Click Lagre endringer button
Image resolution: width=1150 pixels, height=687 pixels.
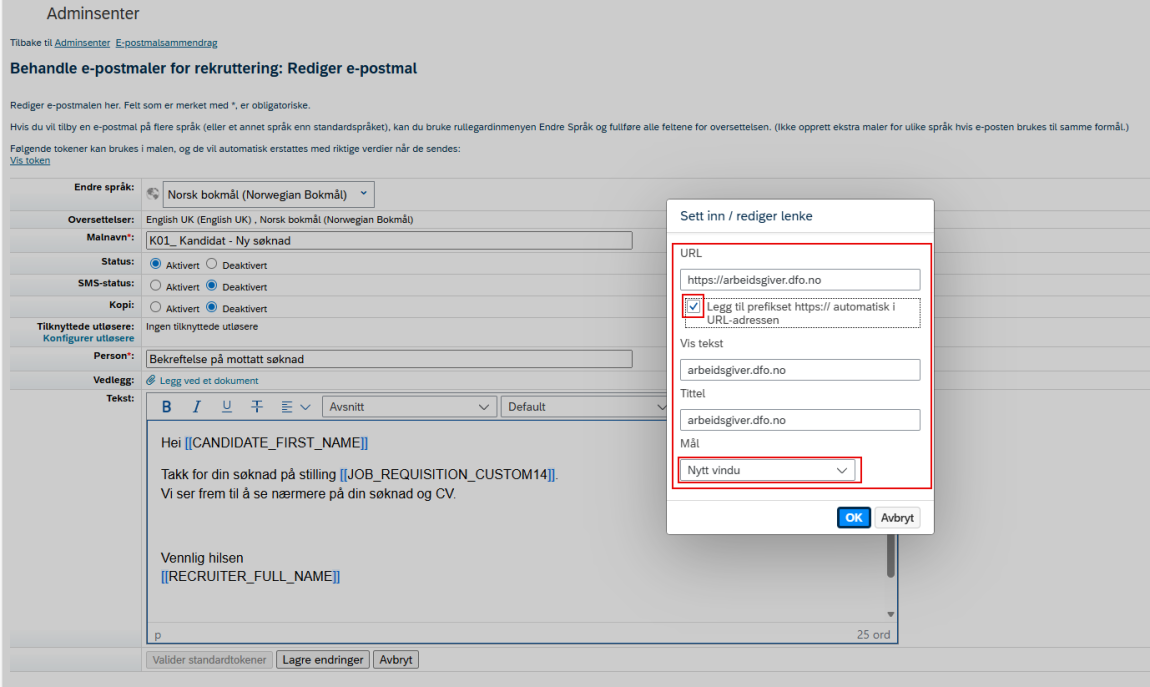click(x=323, y=660)
